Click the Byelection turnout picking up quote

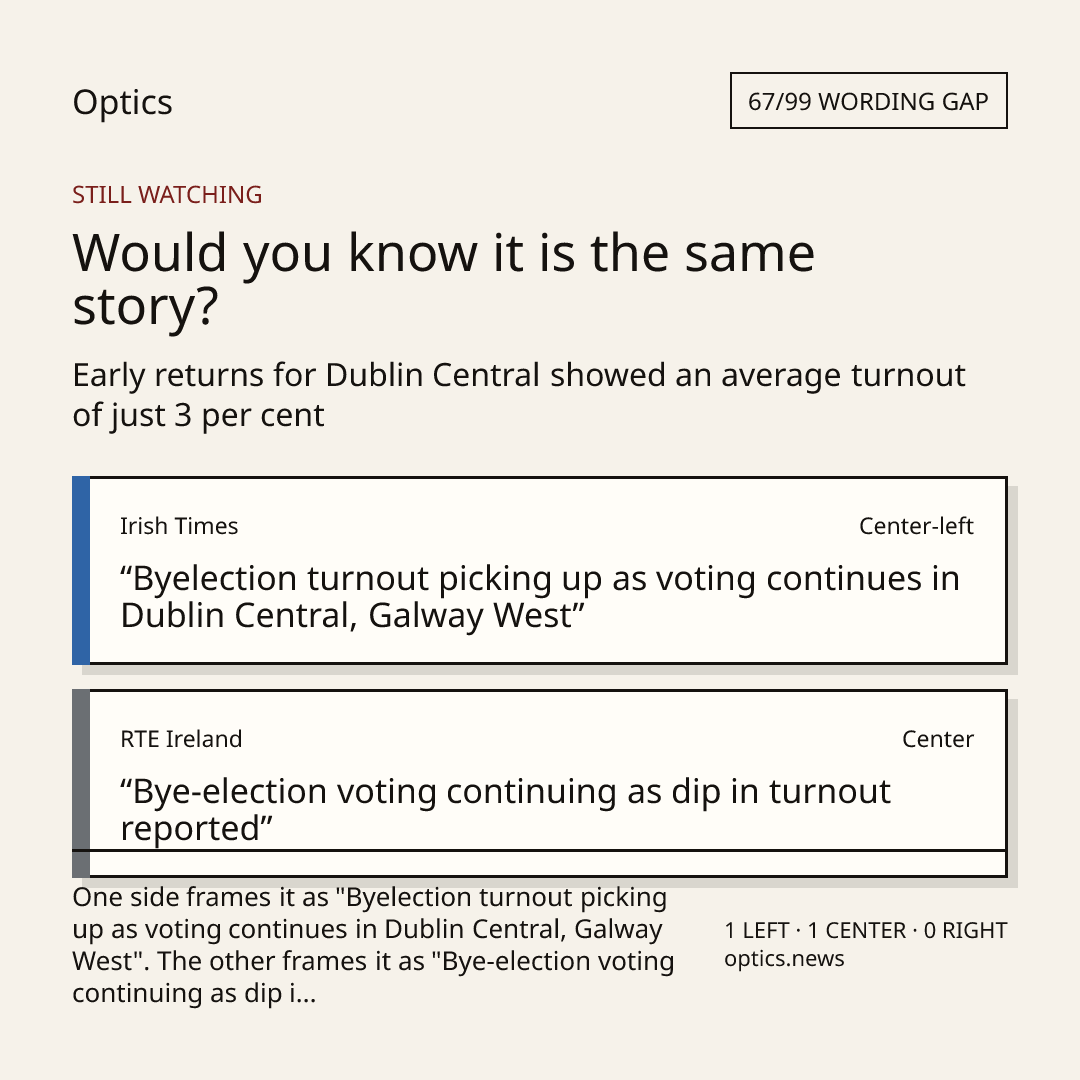[x=540, y=596]
